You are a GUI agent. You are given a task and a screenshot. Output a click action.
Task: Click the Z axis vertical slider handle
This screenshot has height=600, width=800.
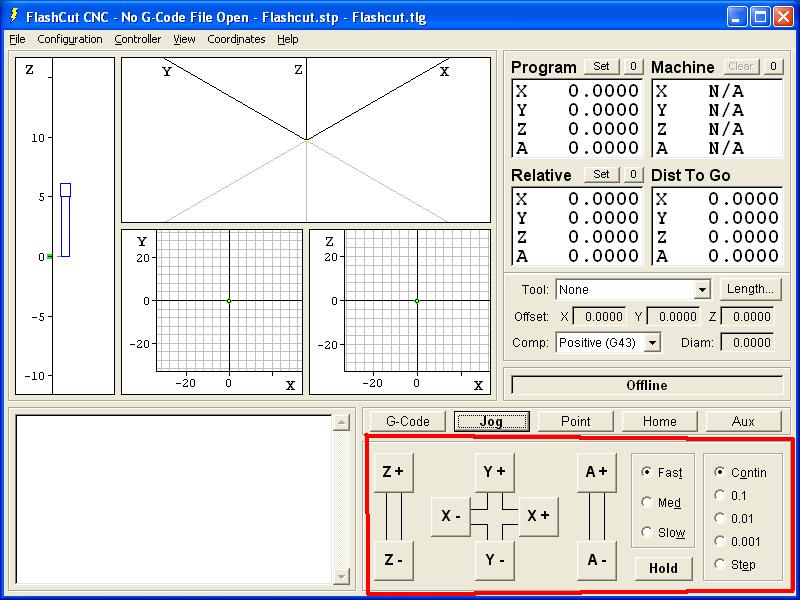[x=65, y=190]
